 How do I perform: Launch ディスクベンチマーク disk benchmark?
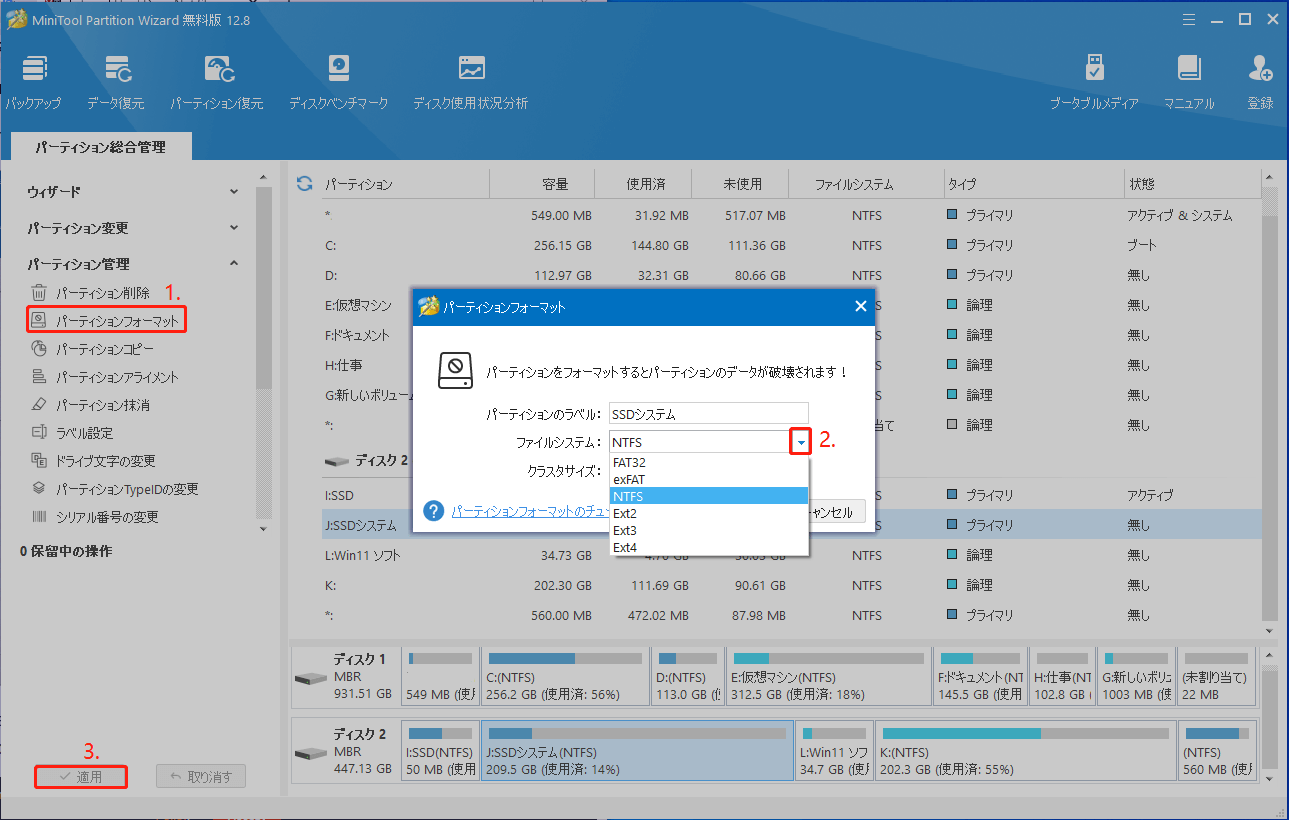click(x=338, y=82)
